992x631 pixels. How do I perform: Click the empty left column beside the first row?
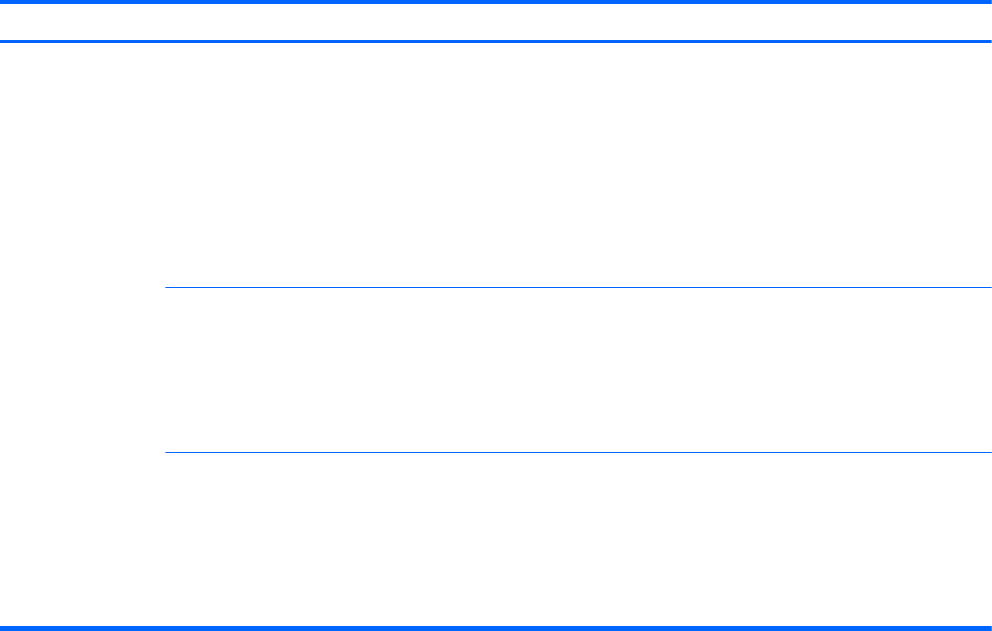[x=82, y=165]
